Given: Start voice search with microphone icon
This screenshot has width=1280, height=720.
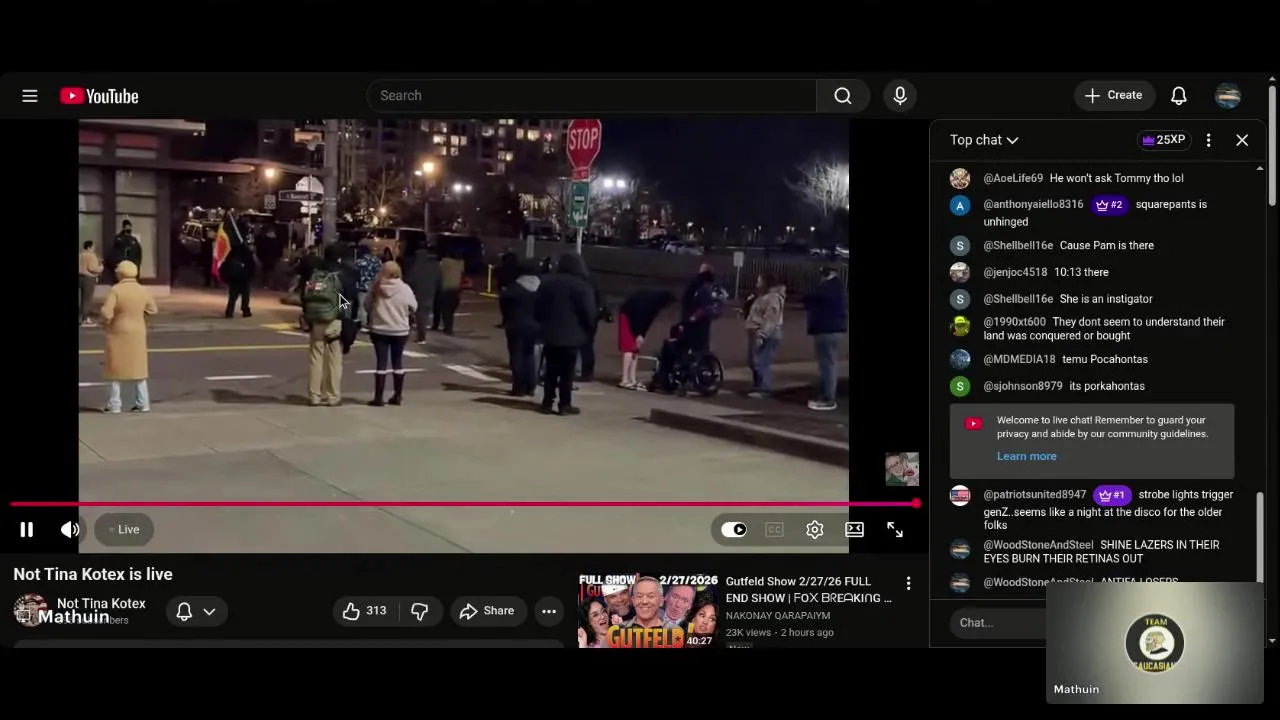Looking at the screenshot, I should pyautogui.click(x=900, y=96).
